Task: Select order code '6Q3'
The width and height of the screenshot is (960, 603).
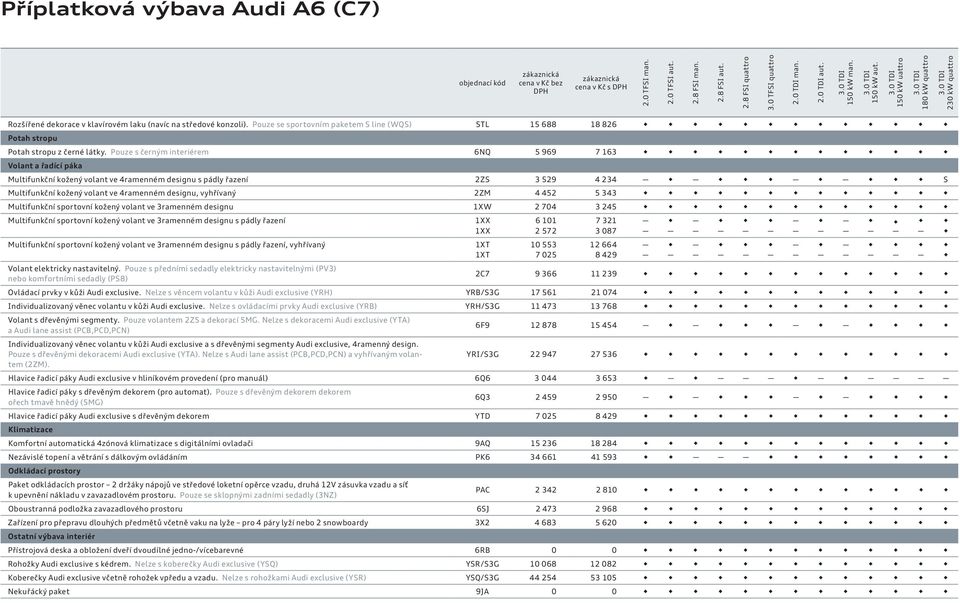Action: pyautogui.click(x=482, y=397)
